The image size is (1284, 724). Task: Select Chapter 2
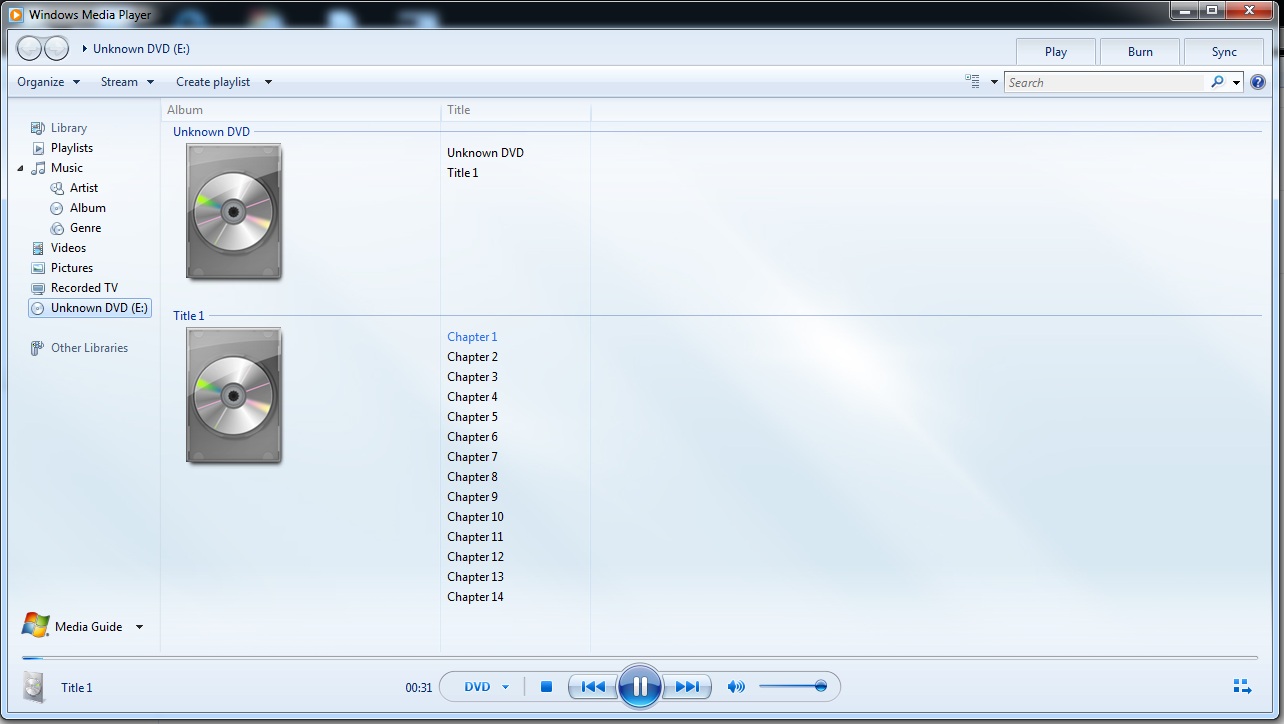tap(472, 357)
